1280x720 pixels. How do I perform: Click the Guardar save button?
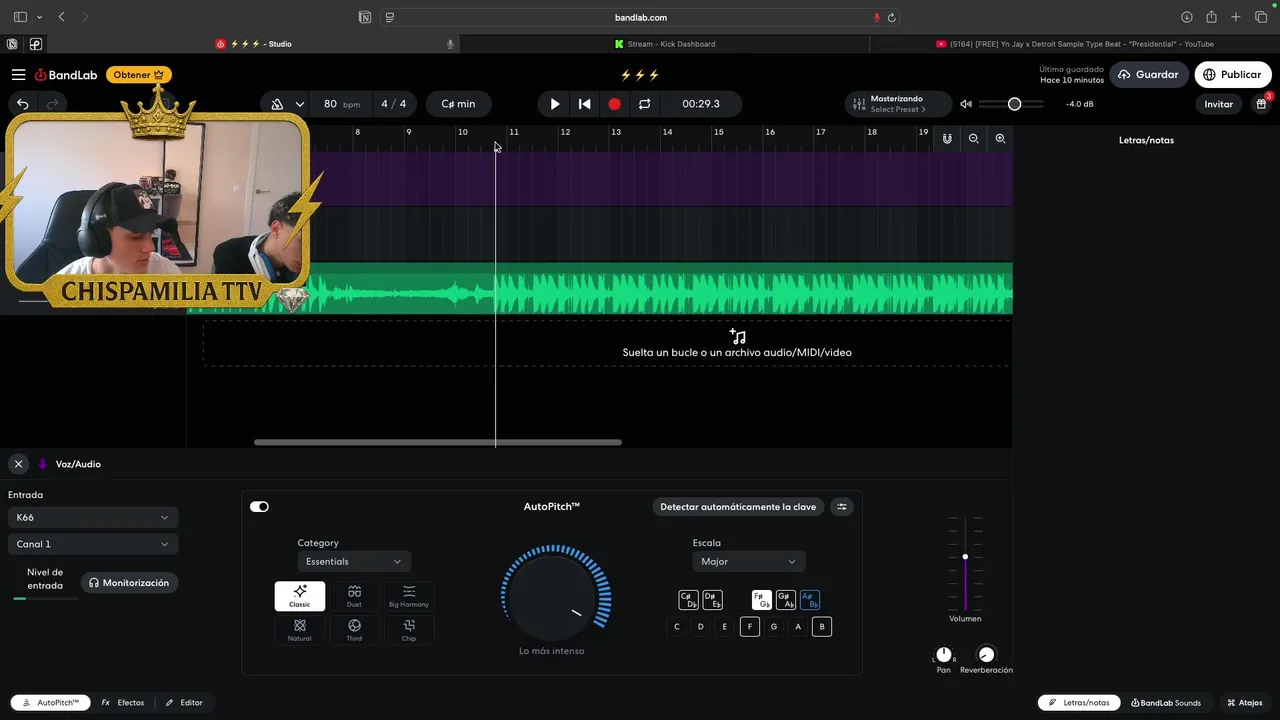point(1148,75)
